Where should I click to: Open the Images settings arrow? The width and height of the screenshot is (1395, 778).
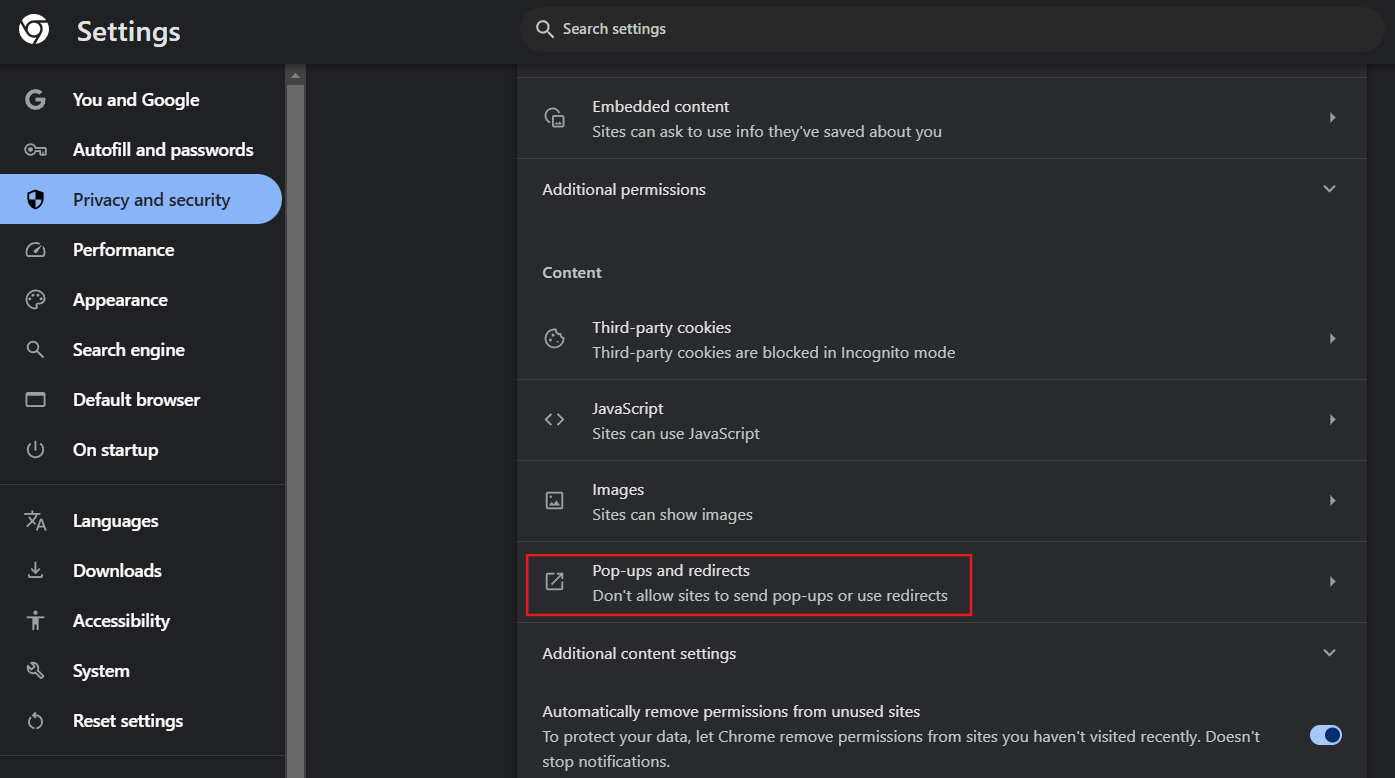[1332, 501]
